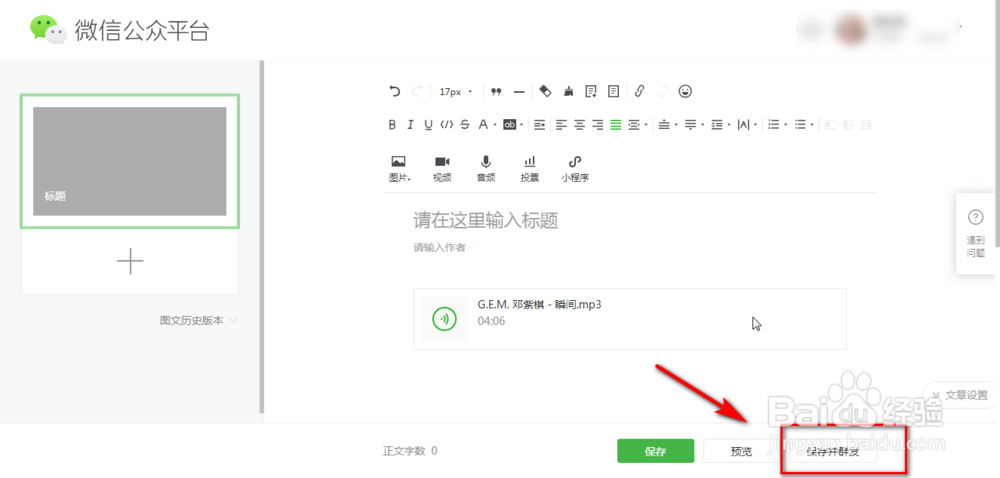Click the green 保存 button
1000x478 pixels.
[655, 451]
